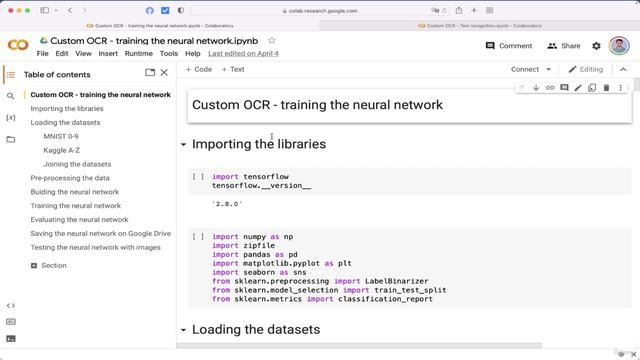Run the import numpy cell
The height and width of the screenshot is (360, 640).
198,237
